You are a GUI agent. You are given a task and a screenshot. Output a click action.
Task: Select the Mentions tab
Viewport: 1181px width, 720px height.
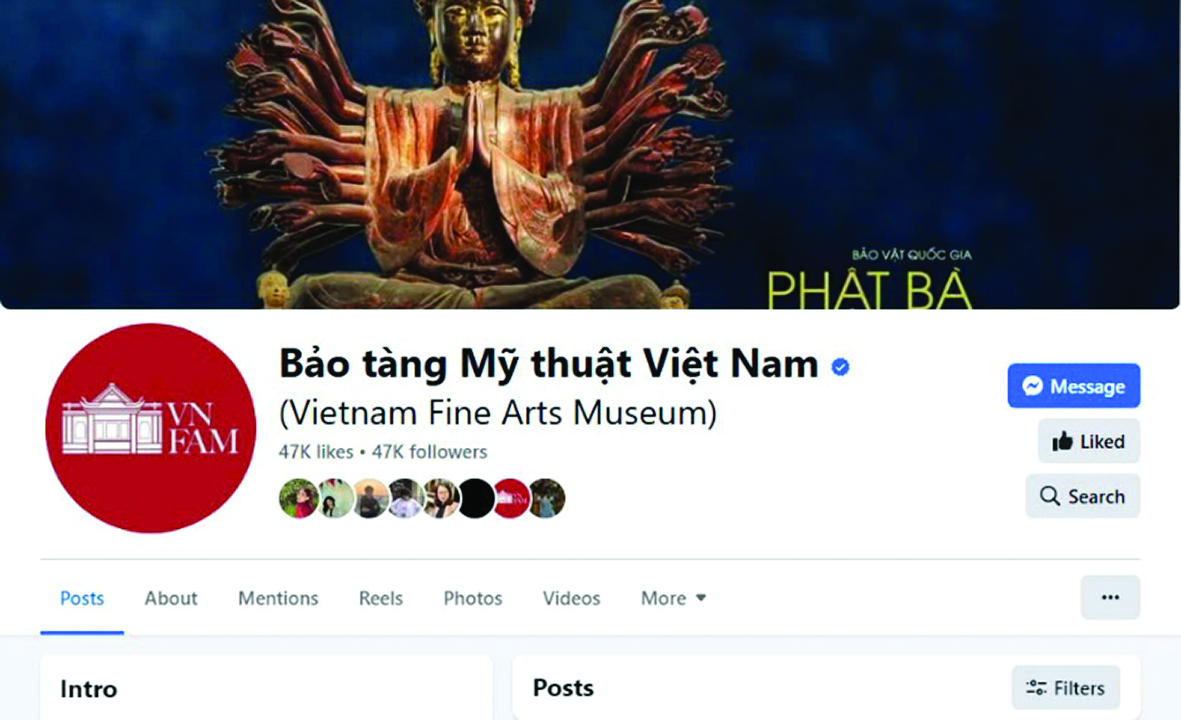coord(279,598)
